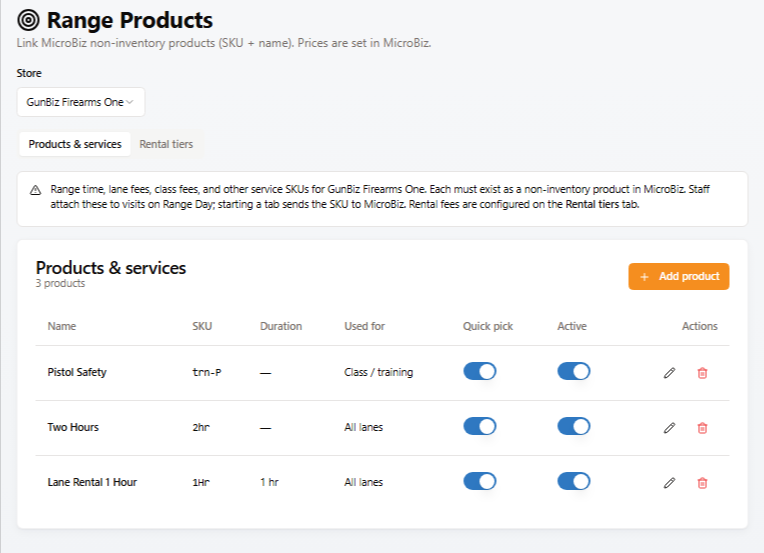764x553 pixels.
Task: Open the GunBiz Firearms One store dropdown
Action: [x=81, y=102]
